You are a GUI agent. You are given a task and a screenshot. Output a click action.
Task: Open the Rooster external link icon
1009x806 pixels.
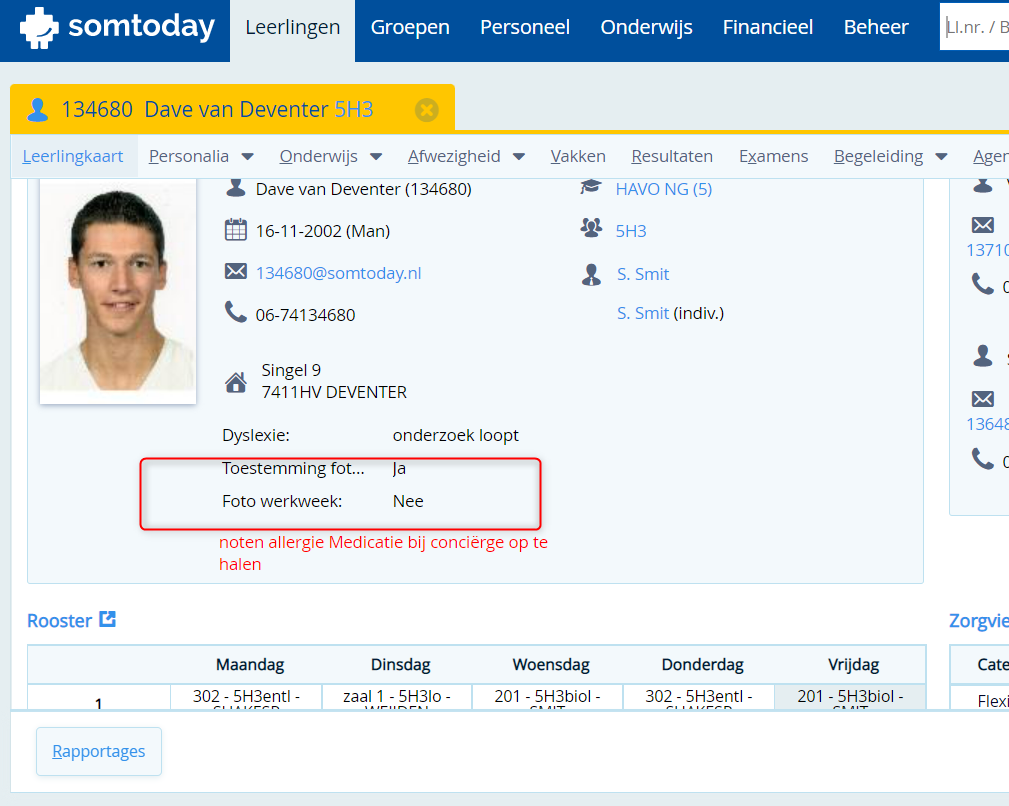click(x=107, y=619)
